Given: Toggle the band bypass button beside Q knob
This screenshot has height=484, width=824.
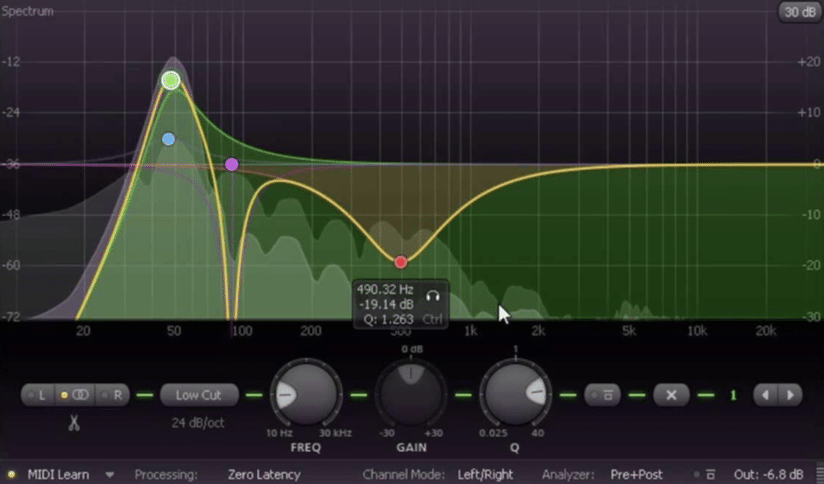Looking at the screenshot, I should coord(602,395).
